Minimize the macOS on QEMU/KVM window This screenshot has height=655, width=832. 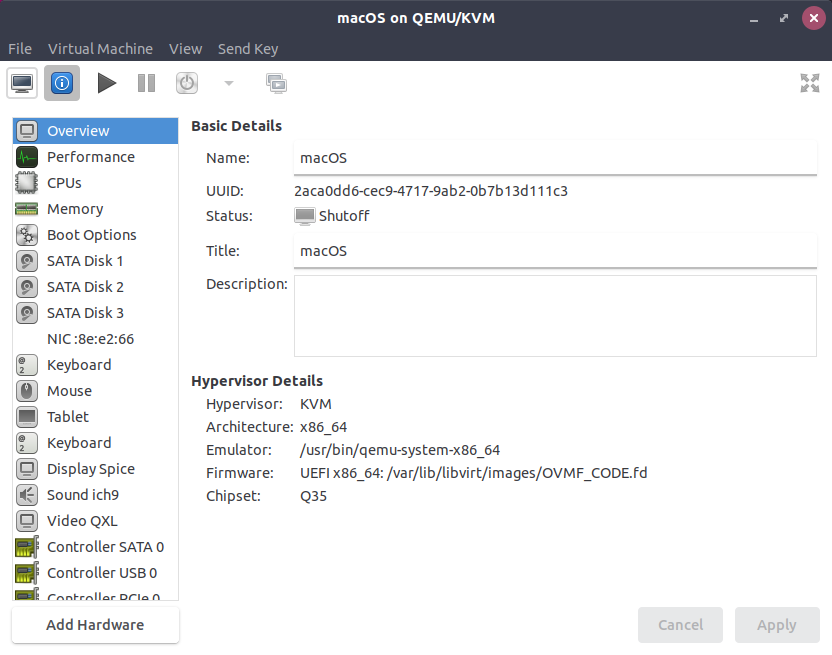753,19
